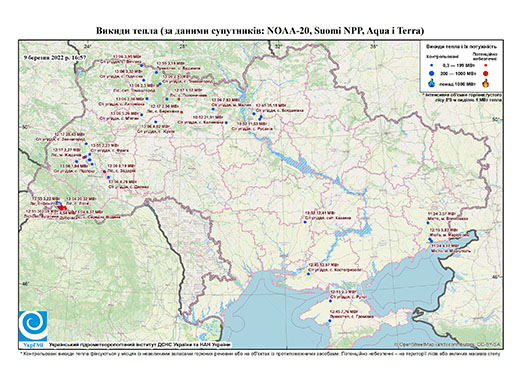This screenshot has width=520, height=368.
Task: Select the 12:45 12,97 МВт marker near Kherson
Action: click(x=308, y=274)
